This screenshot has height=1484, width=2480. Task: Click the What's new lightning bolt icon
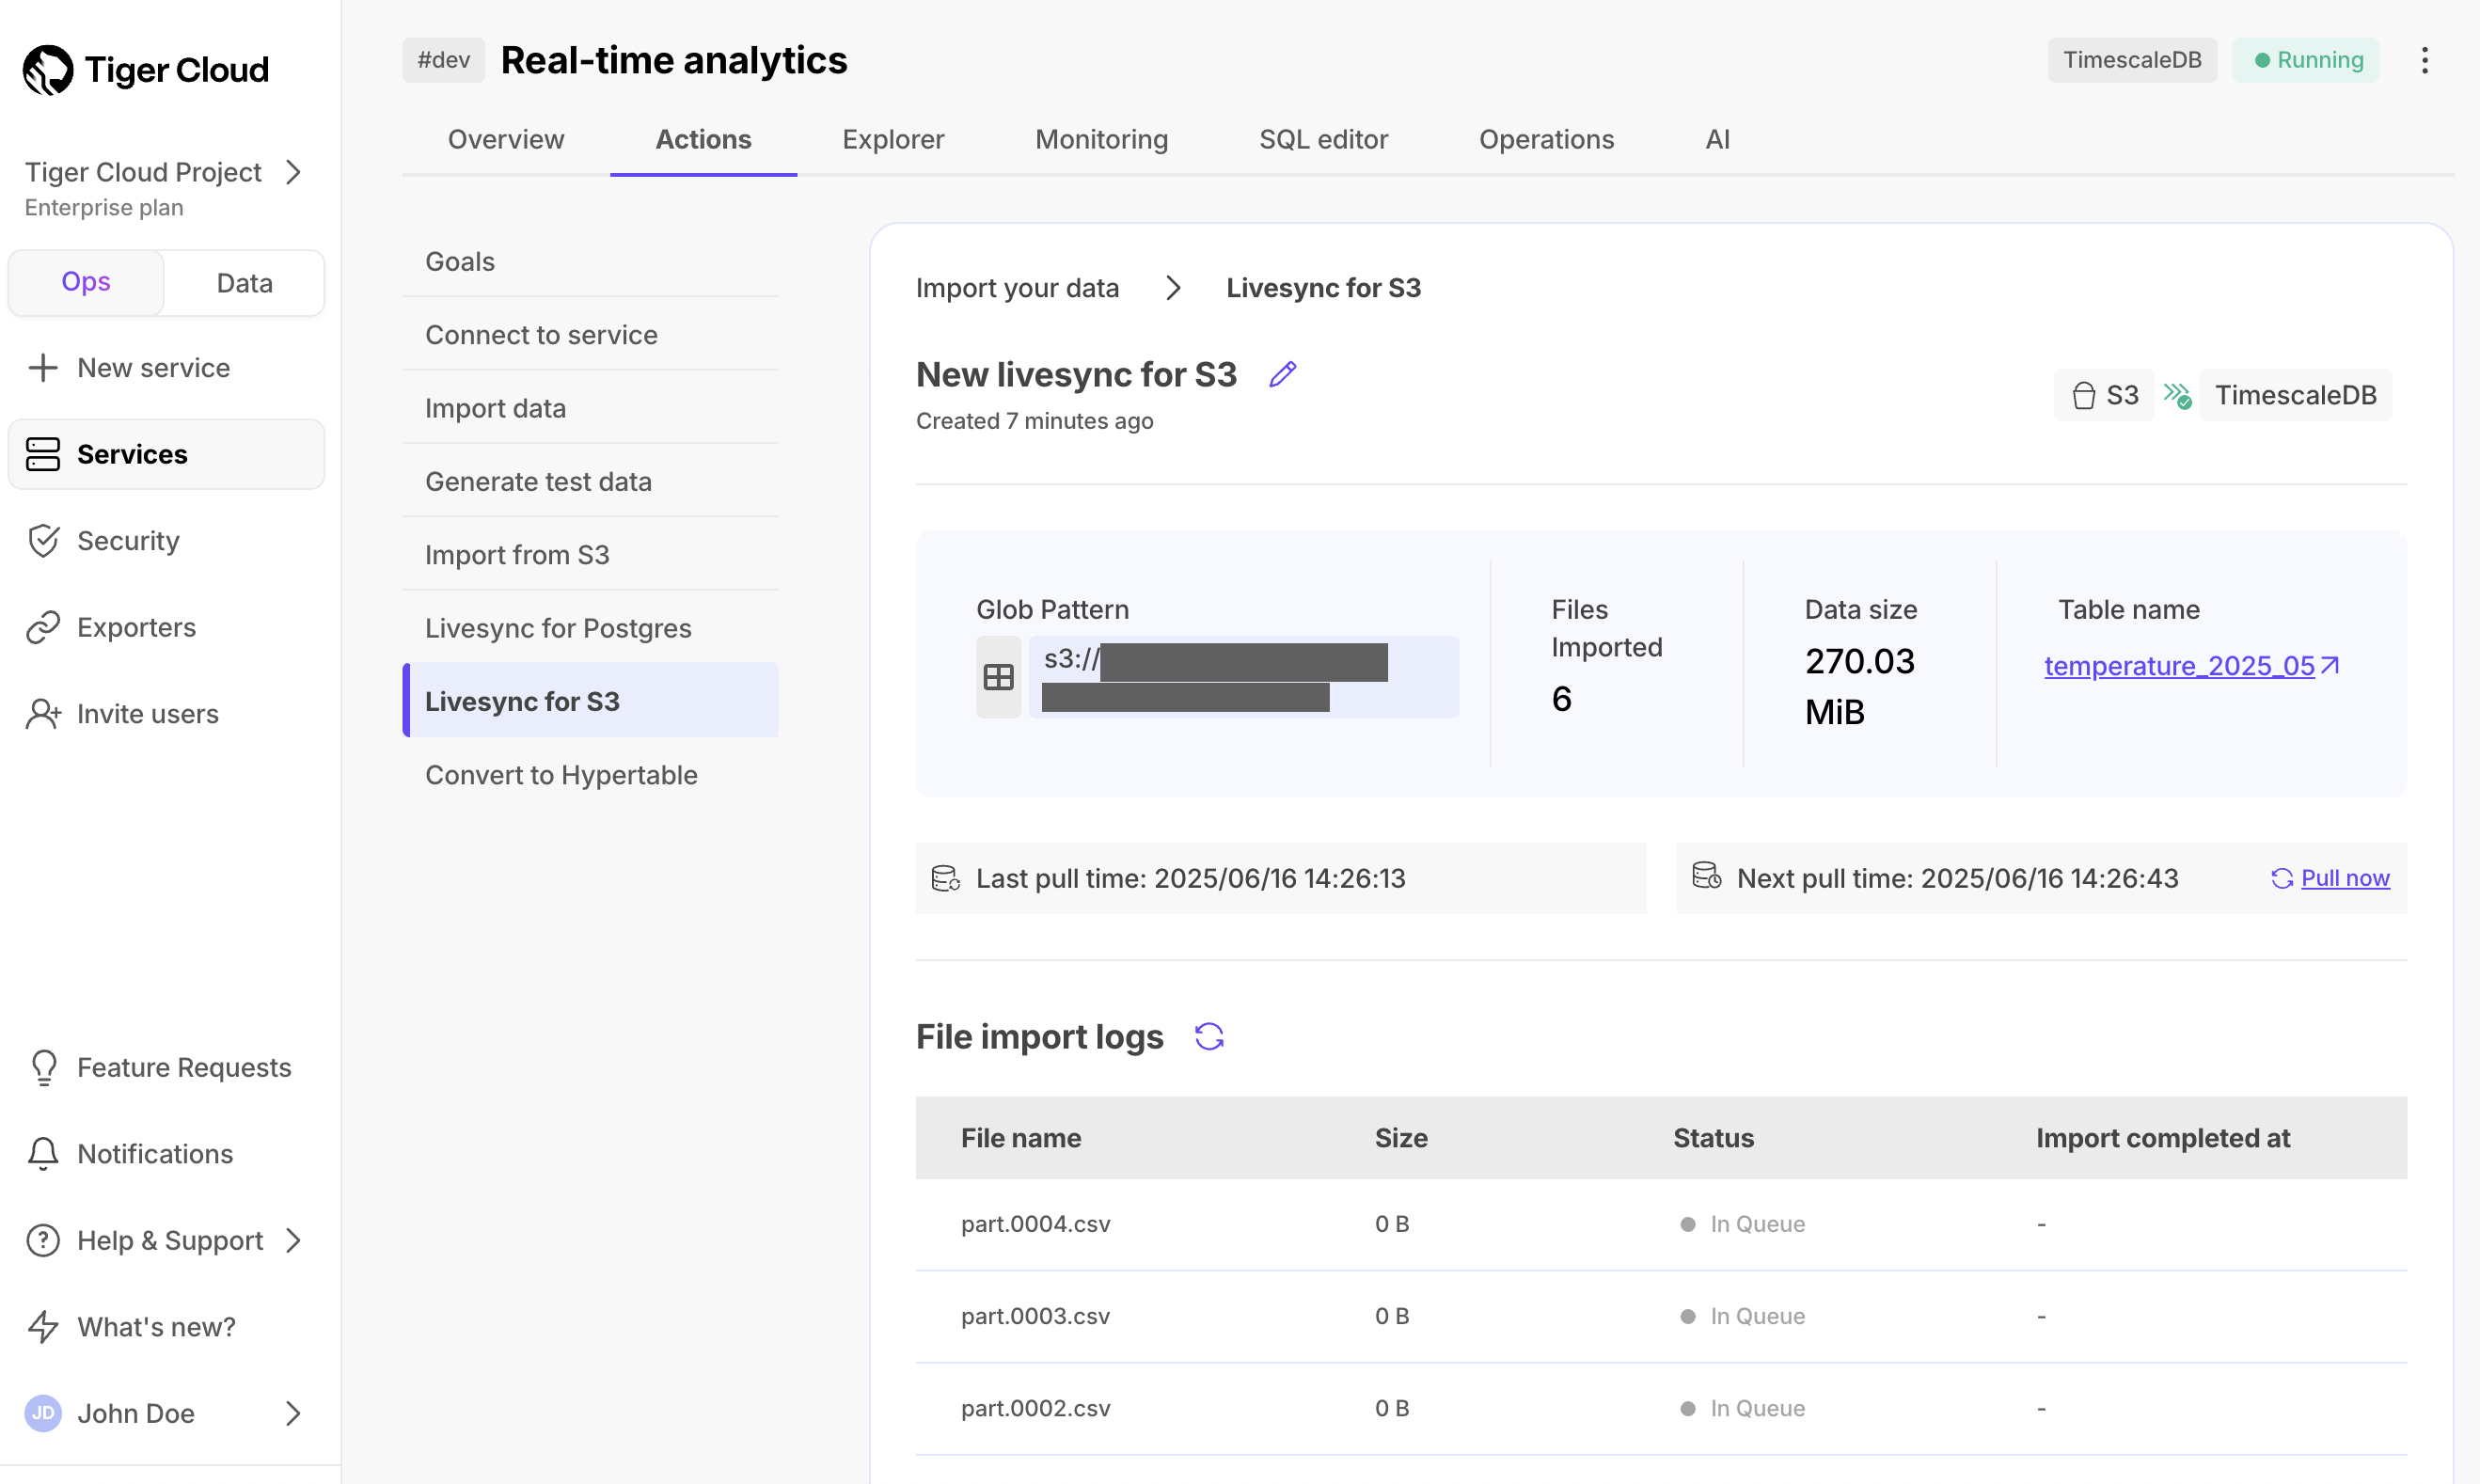click(x=43, y=1327)
